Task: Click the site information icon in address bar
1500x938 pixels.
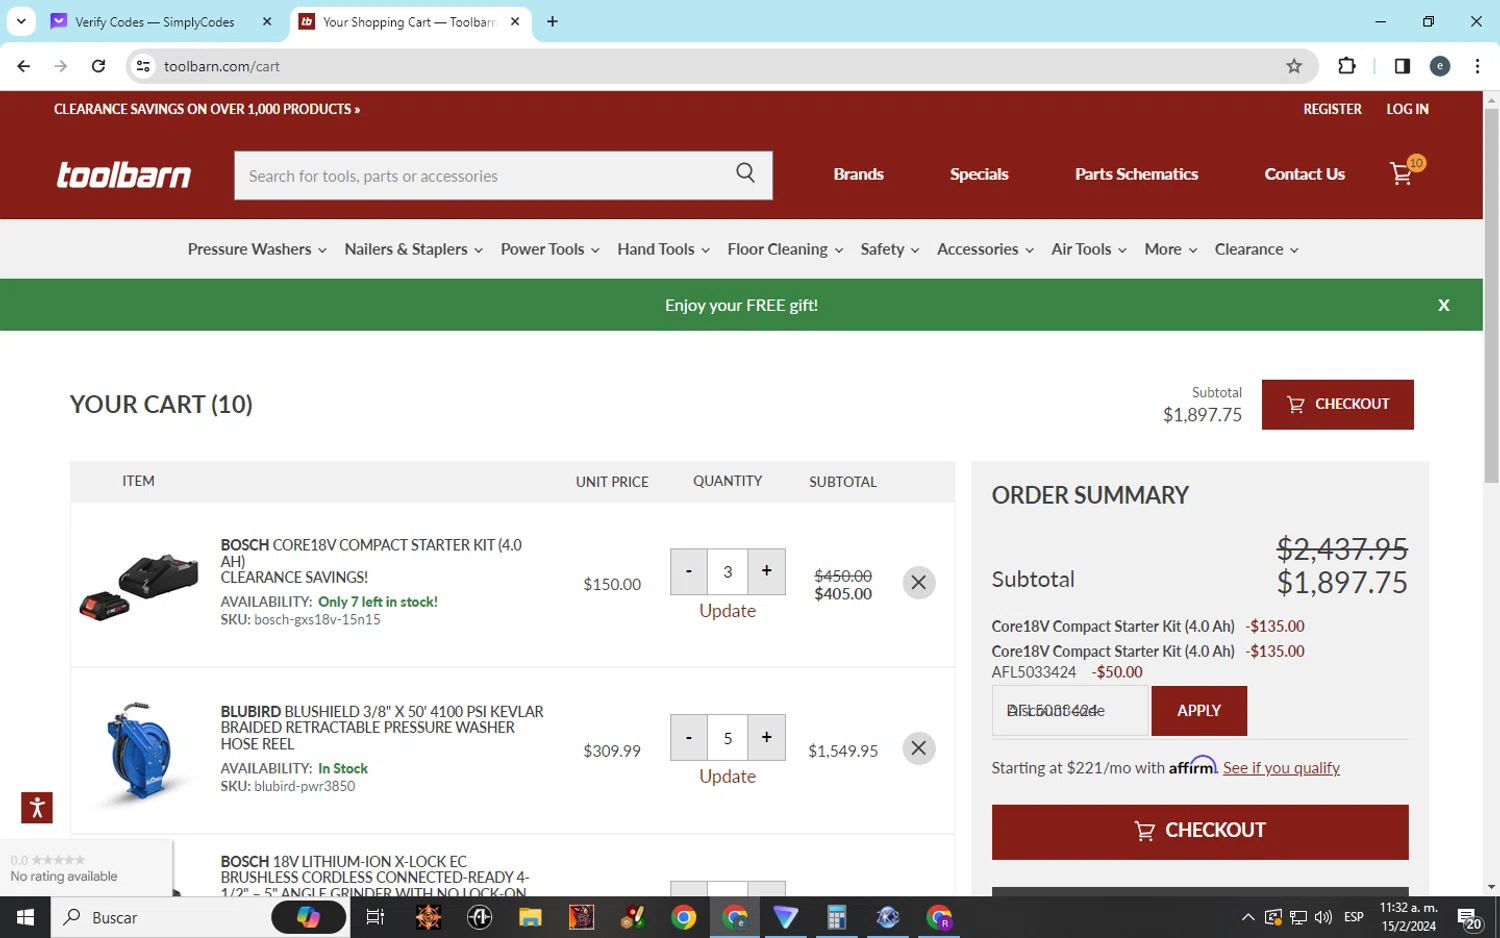Action: pos(143,66)
